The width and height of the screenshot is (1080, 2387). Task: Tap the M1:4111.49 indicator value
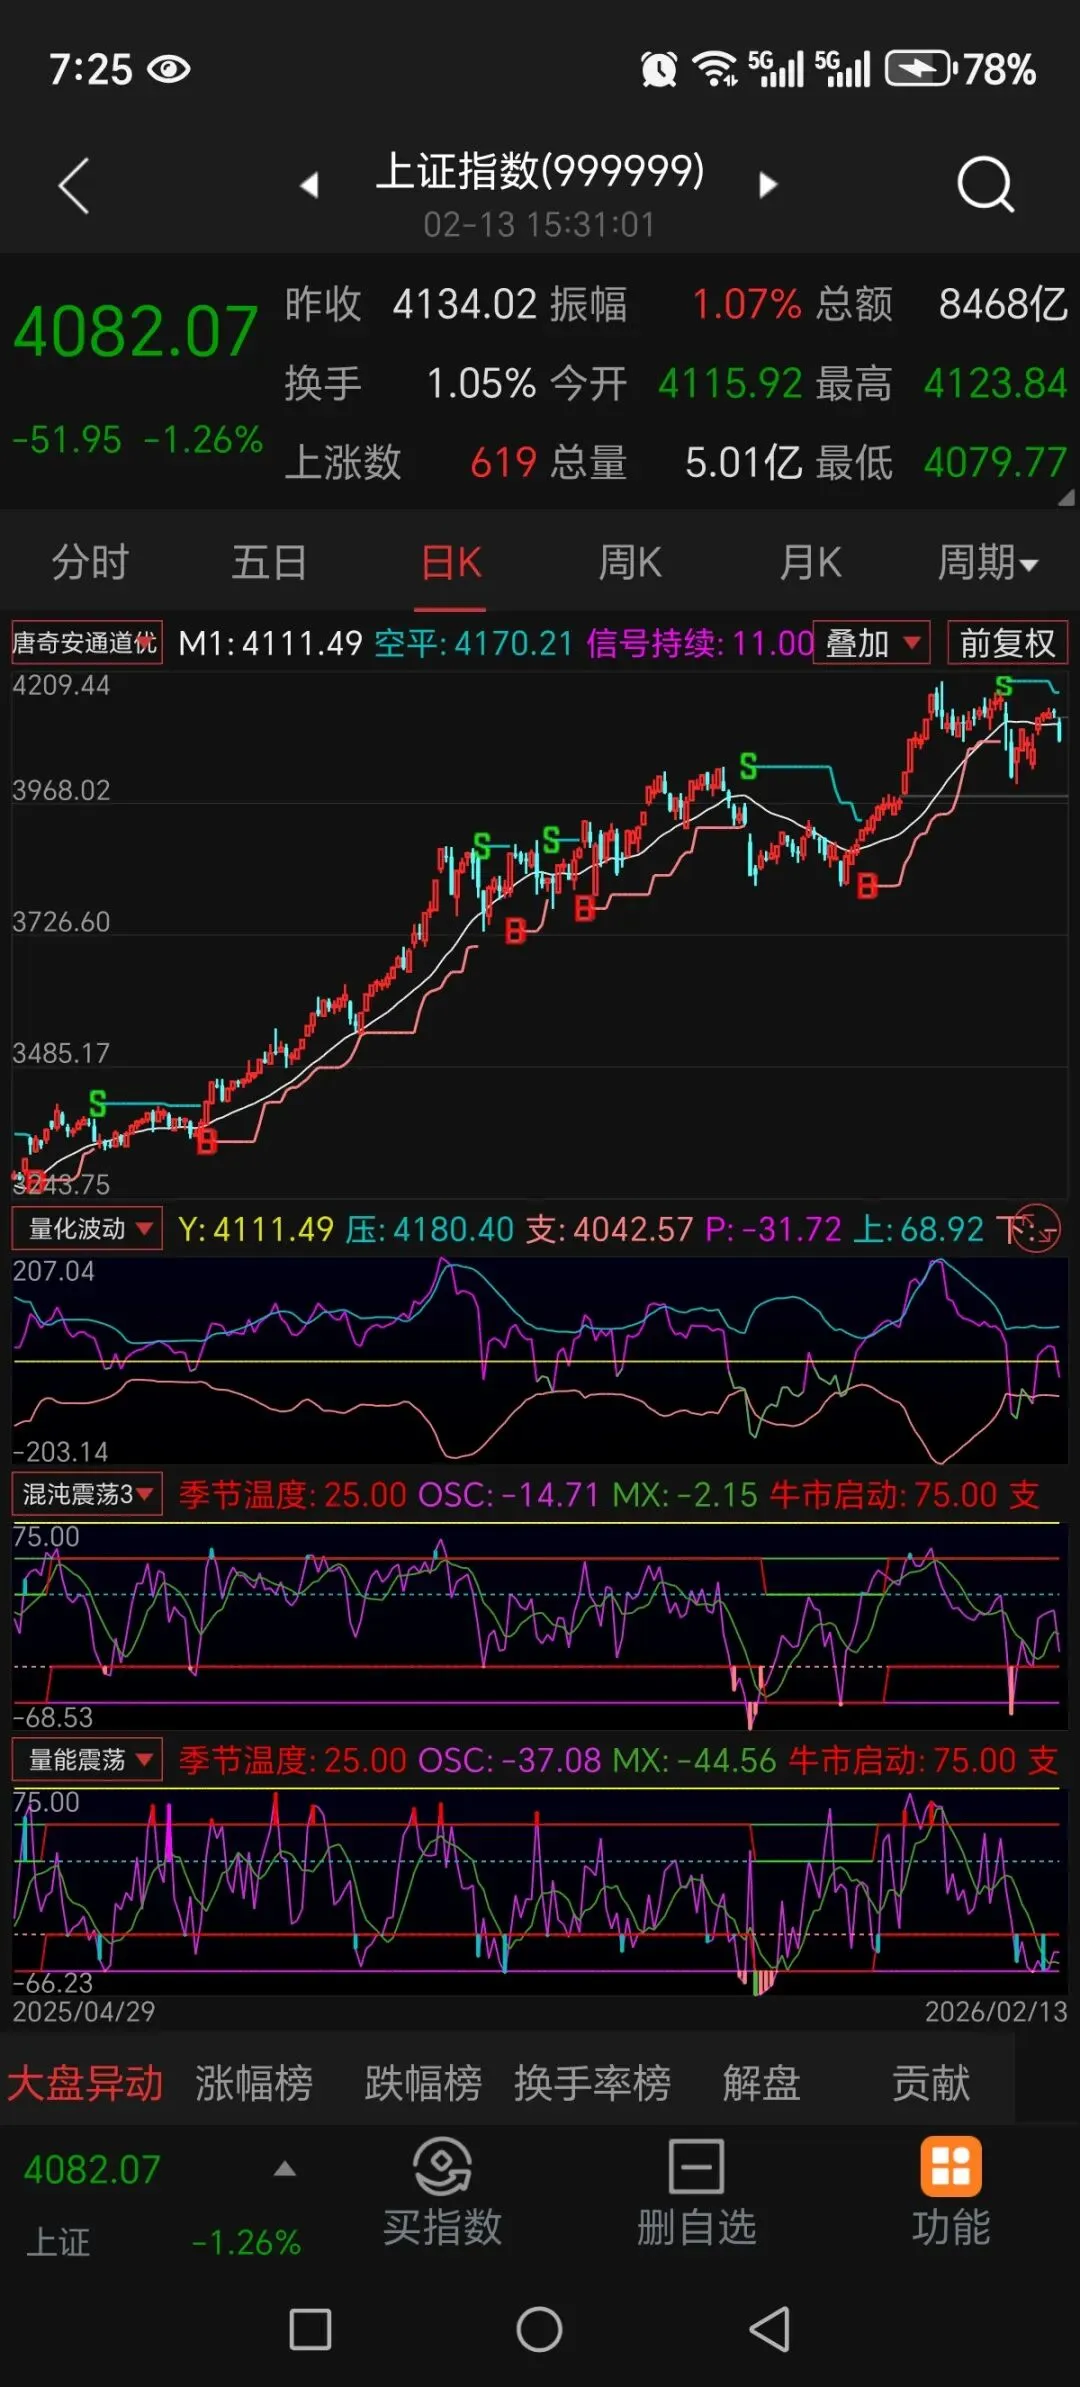coord(270,643)
